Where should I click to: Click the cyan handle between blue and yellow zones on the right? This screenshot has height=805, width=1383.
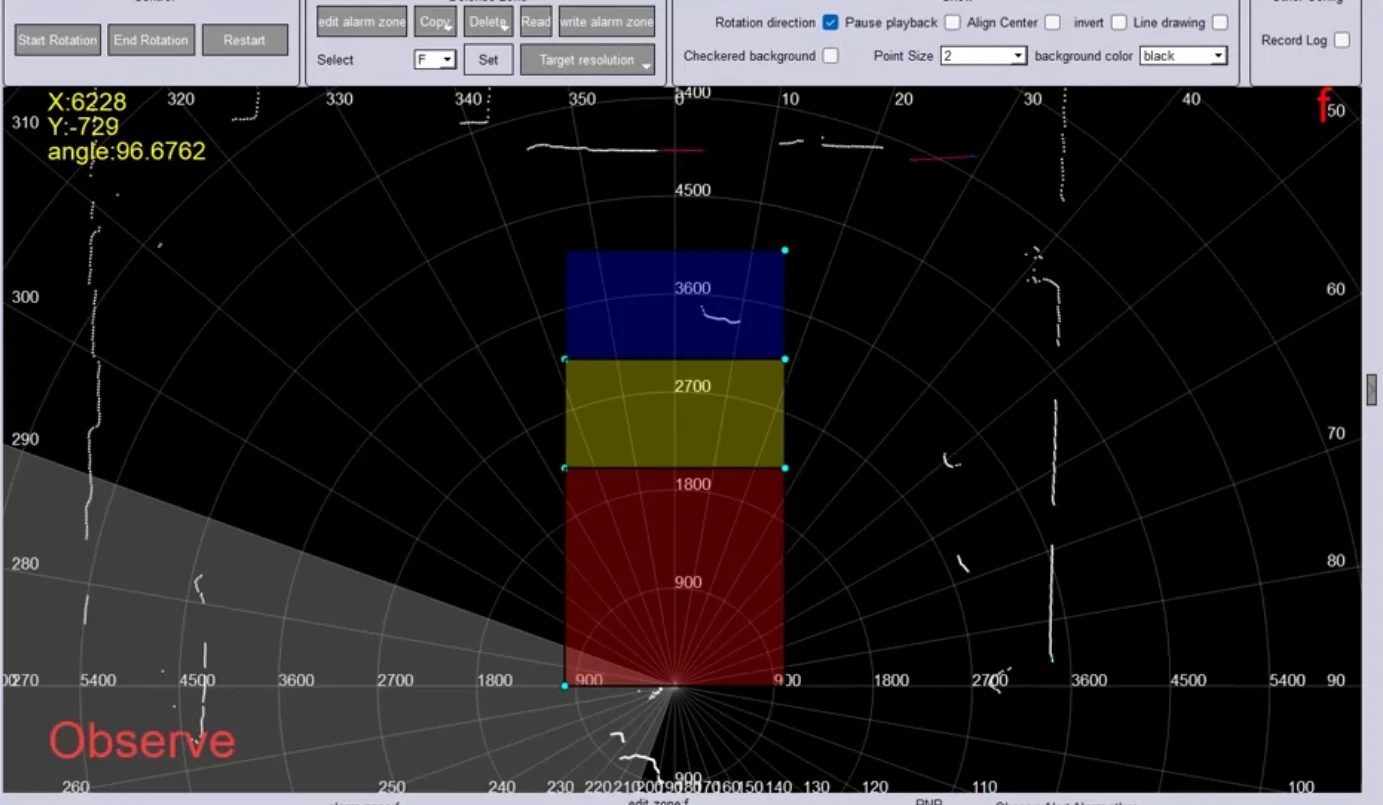785,359
